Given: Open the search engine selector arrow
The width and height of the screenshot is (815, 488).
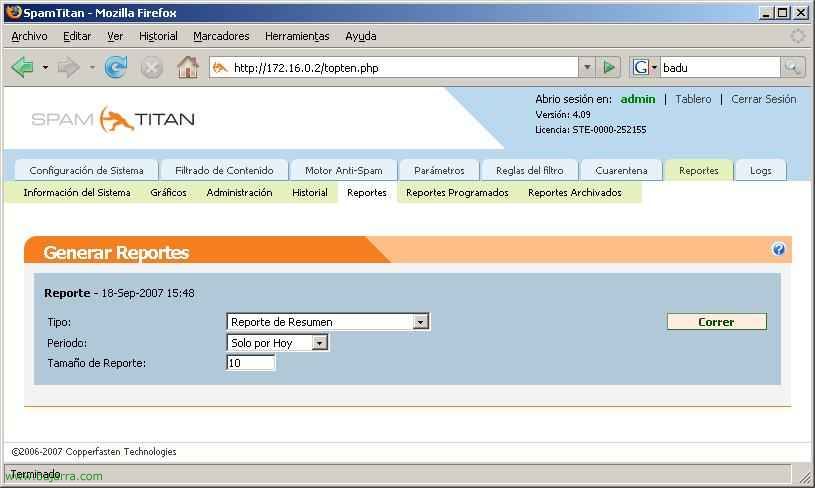Looking at the screenshot, I should point(654,68).
